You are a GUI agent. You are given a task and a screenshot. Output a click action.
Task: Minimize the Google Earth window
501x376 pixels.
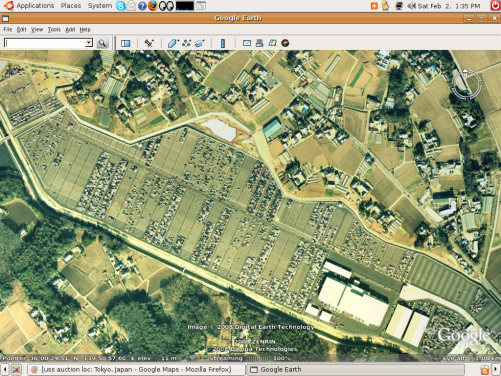coord(469,18)
